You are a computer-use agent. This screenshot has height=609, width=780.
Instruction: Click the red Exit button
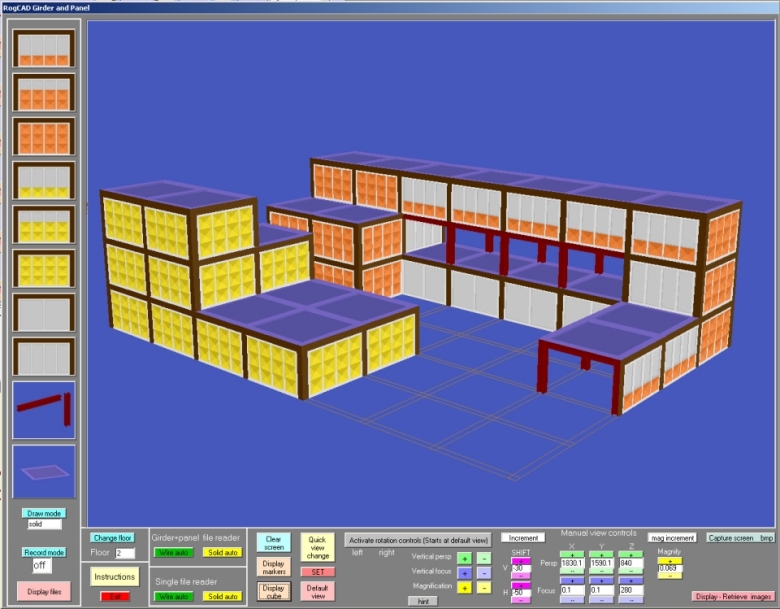(114, 596)
